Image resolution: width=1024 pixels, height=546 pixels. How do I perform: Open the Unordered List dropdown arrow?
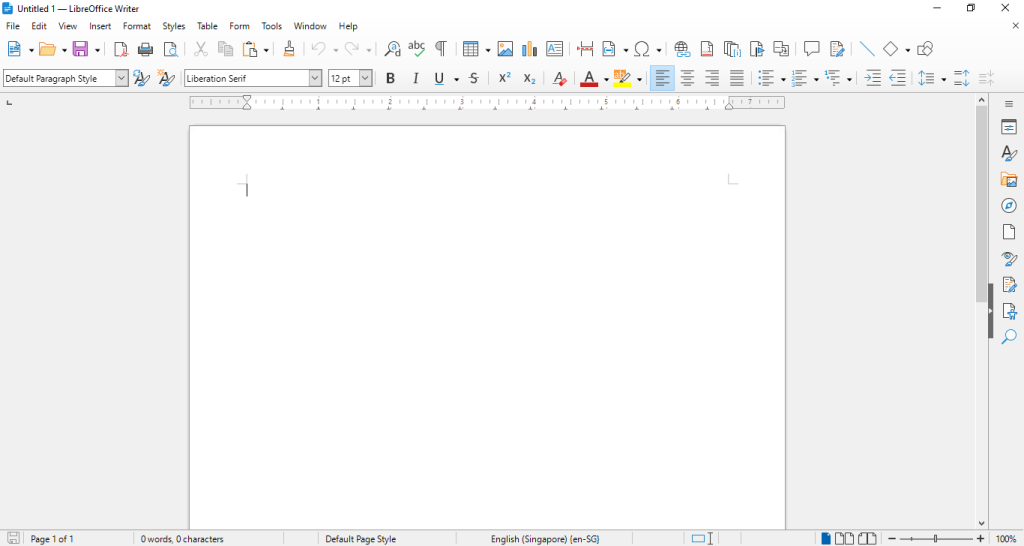click(x=783, y=80)
